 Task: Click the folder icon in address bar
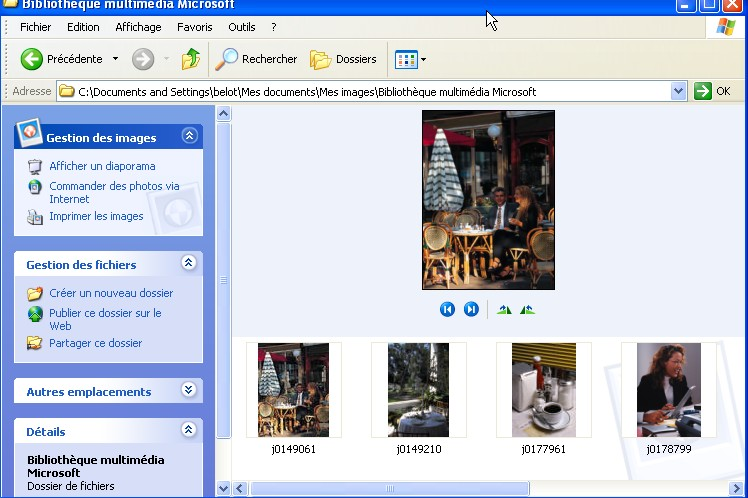coord(67,91)
